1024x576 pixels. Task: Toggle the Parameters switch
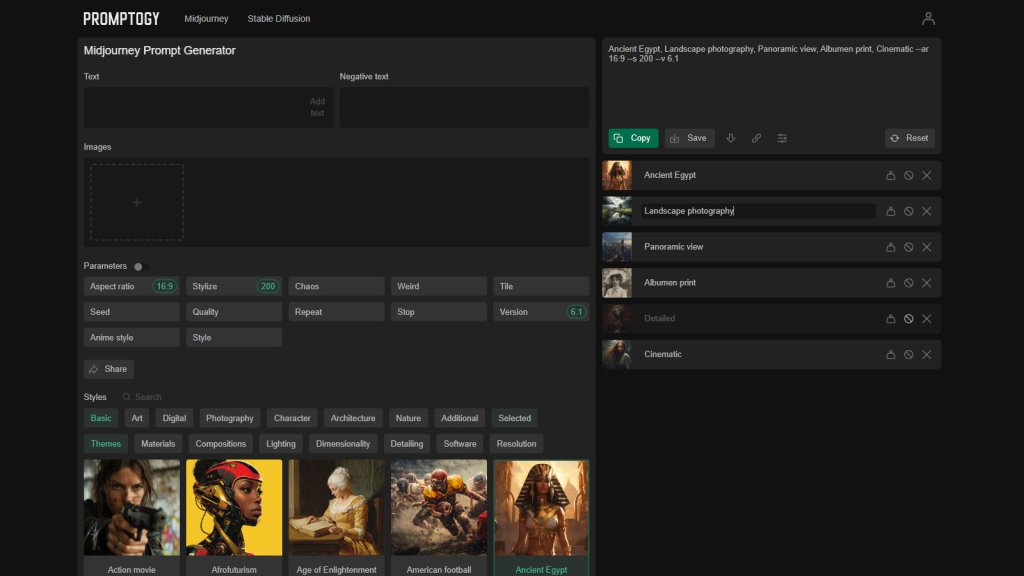tap(140, 266)
